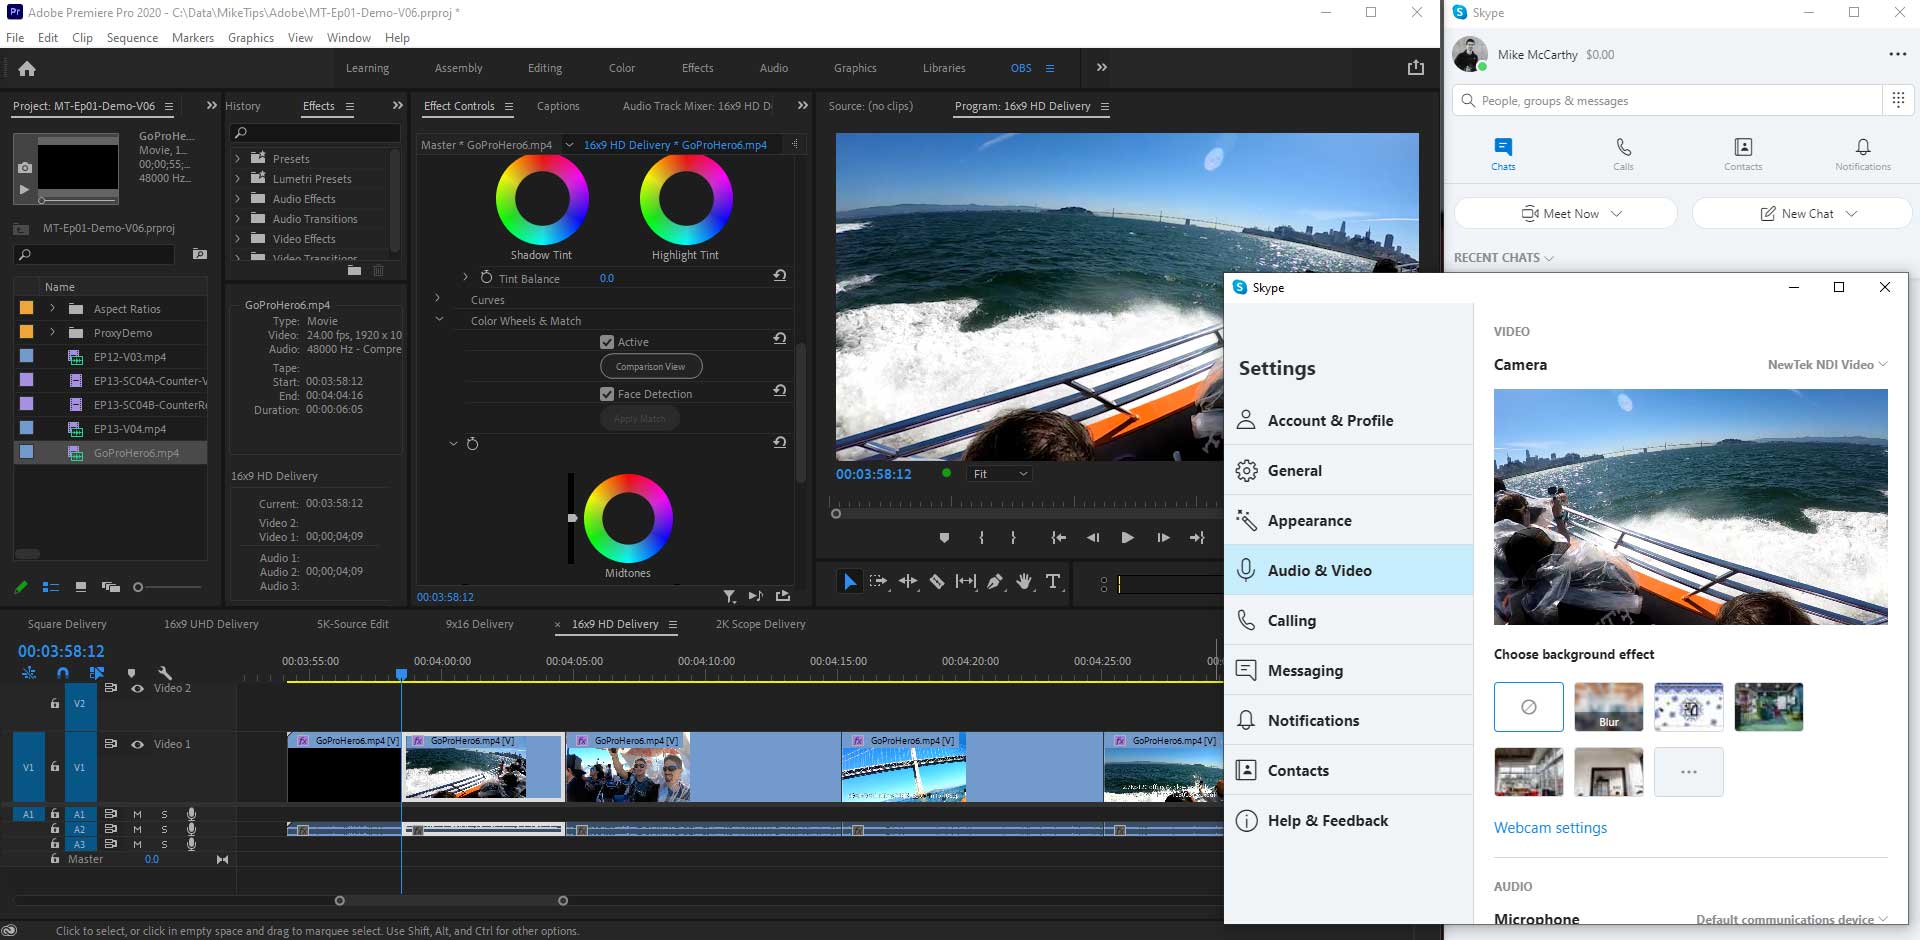Open Skype Calls tab

[x=1623, y=154]
